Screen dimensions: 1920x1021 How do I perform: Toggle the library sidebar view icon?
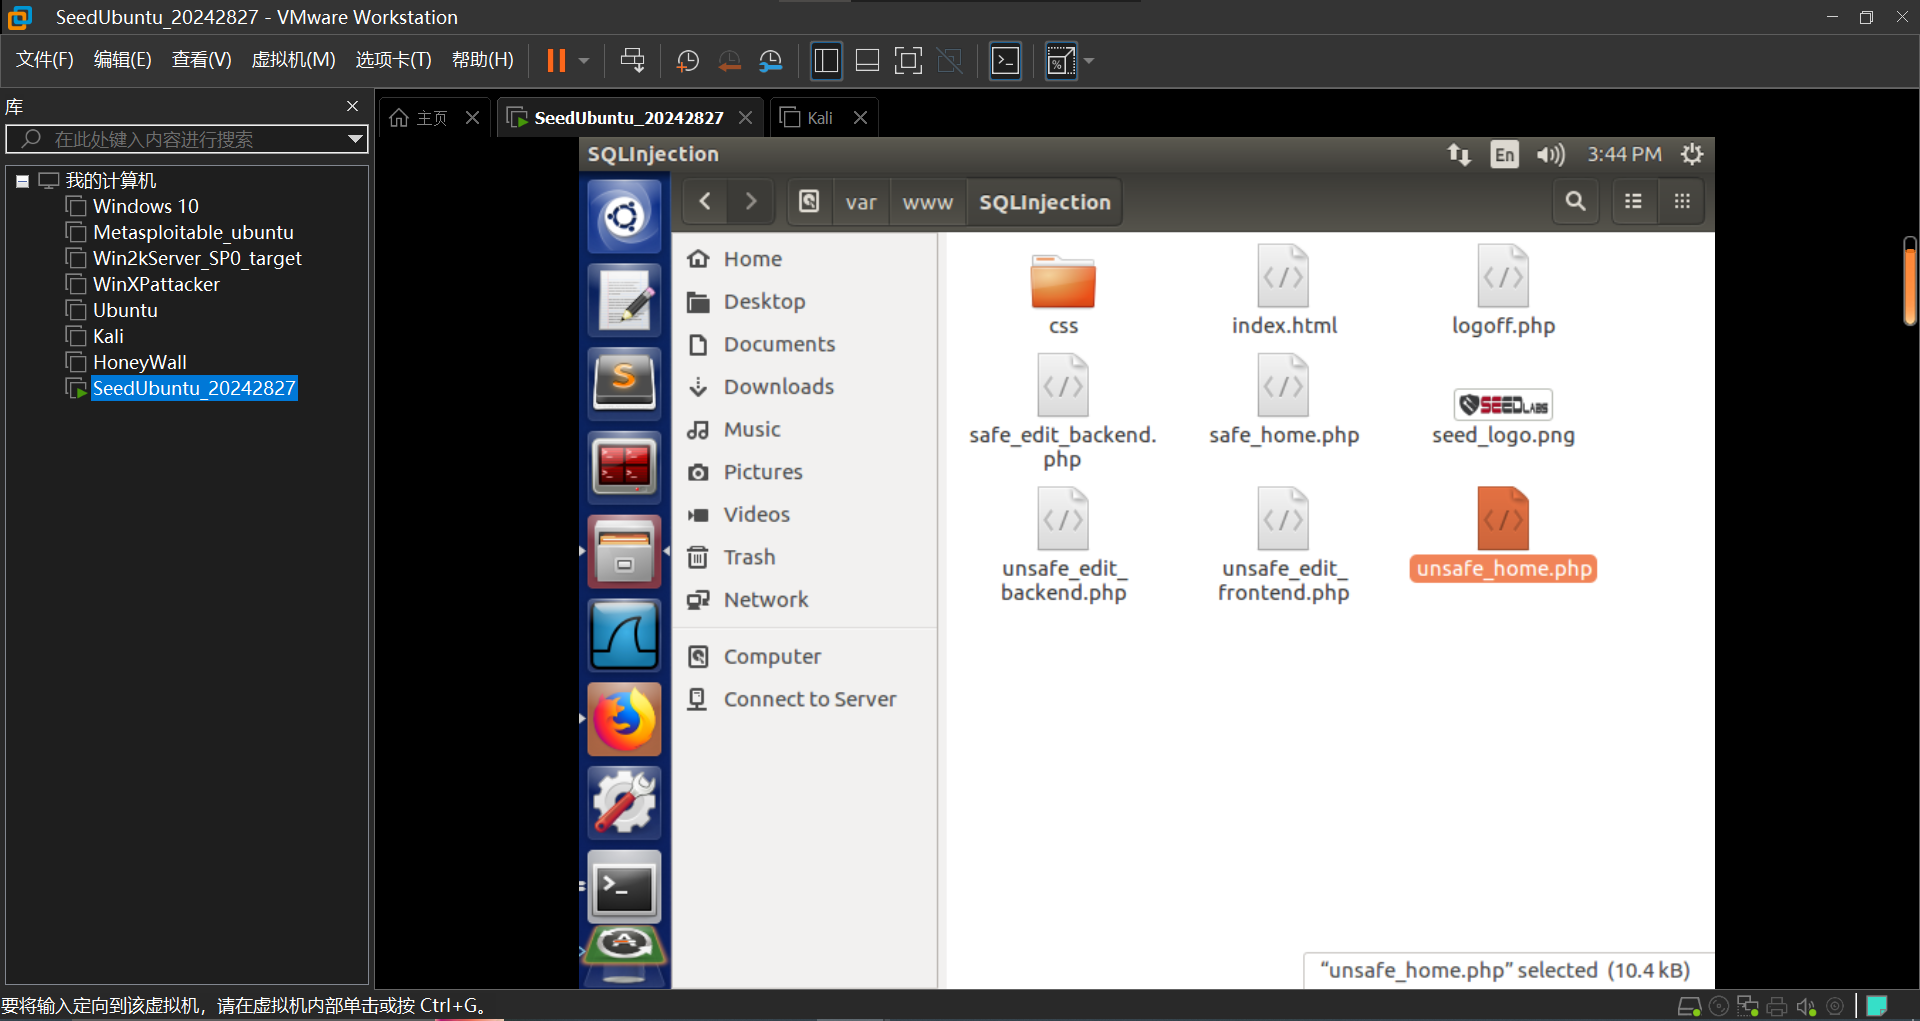[826, 61]
